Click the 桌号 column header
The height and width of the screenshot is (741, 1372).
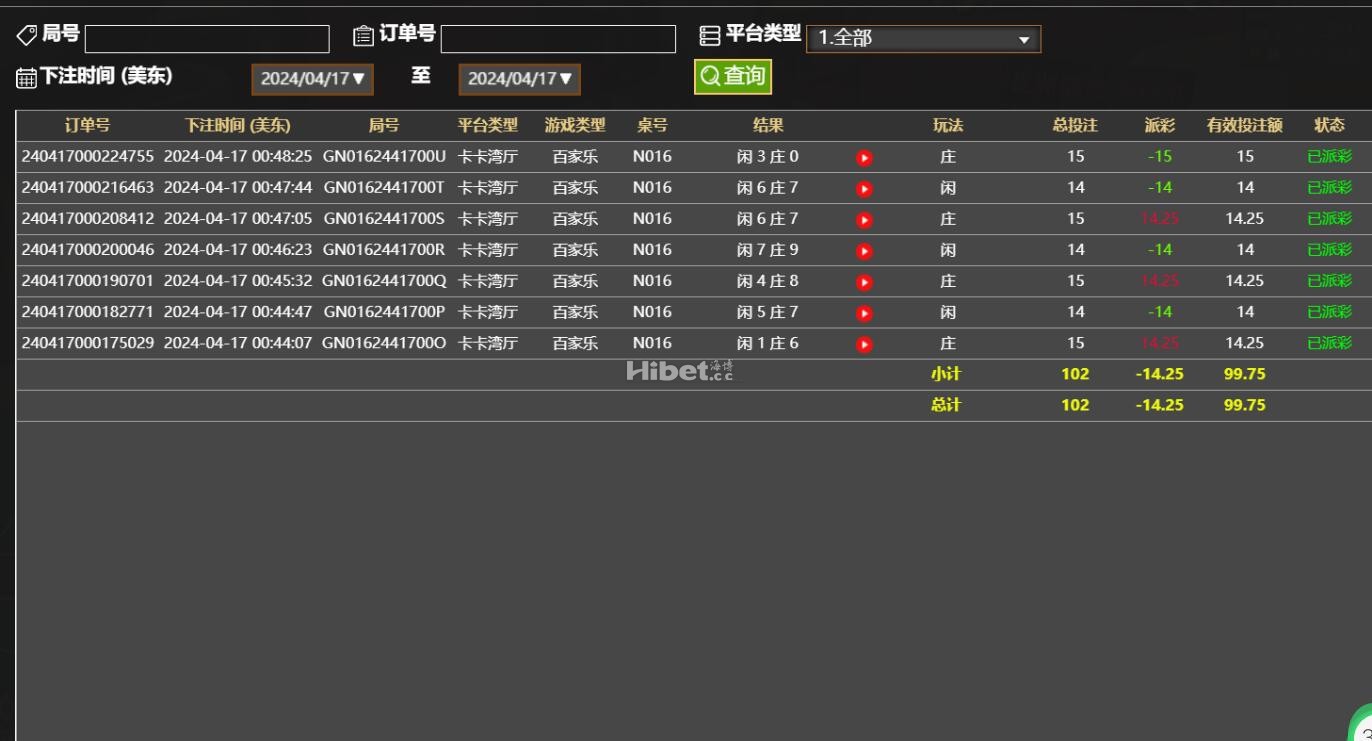652,125
